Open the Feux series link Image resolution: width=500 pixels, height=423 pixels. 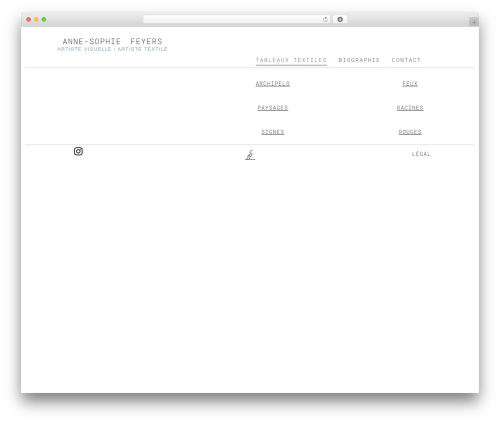(x=410, y=84)
